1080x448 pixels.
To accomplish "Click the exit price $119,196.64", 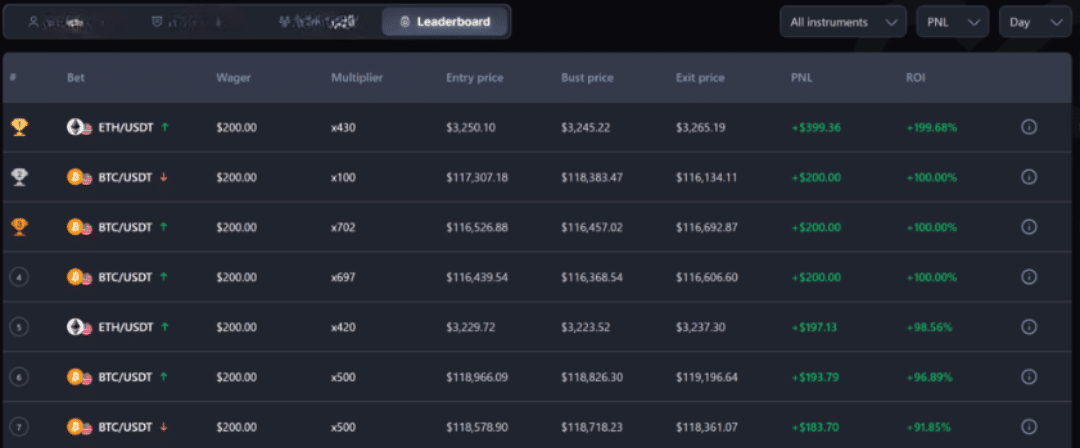I will tap(707, 377).
